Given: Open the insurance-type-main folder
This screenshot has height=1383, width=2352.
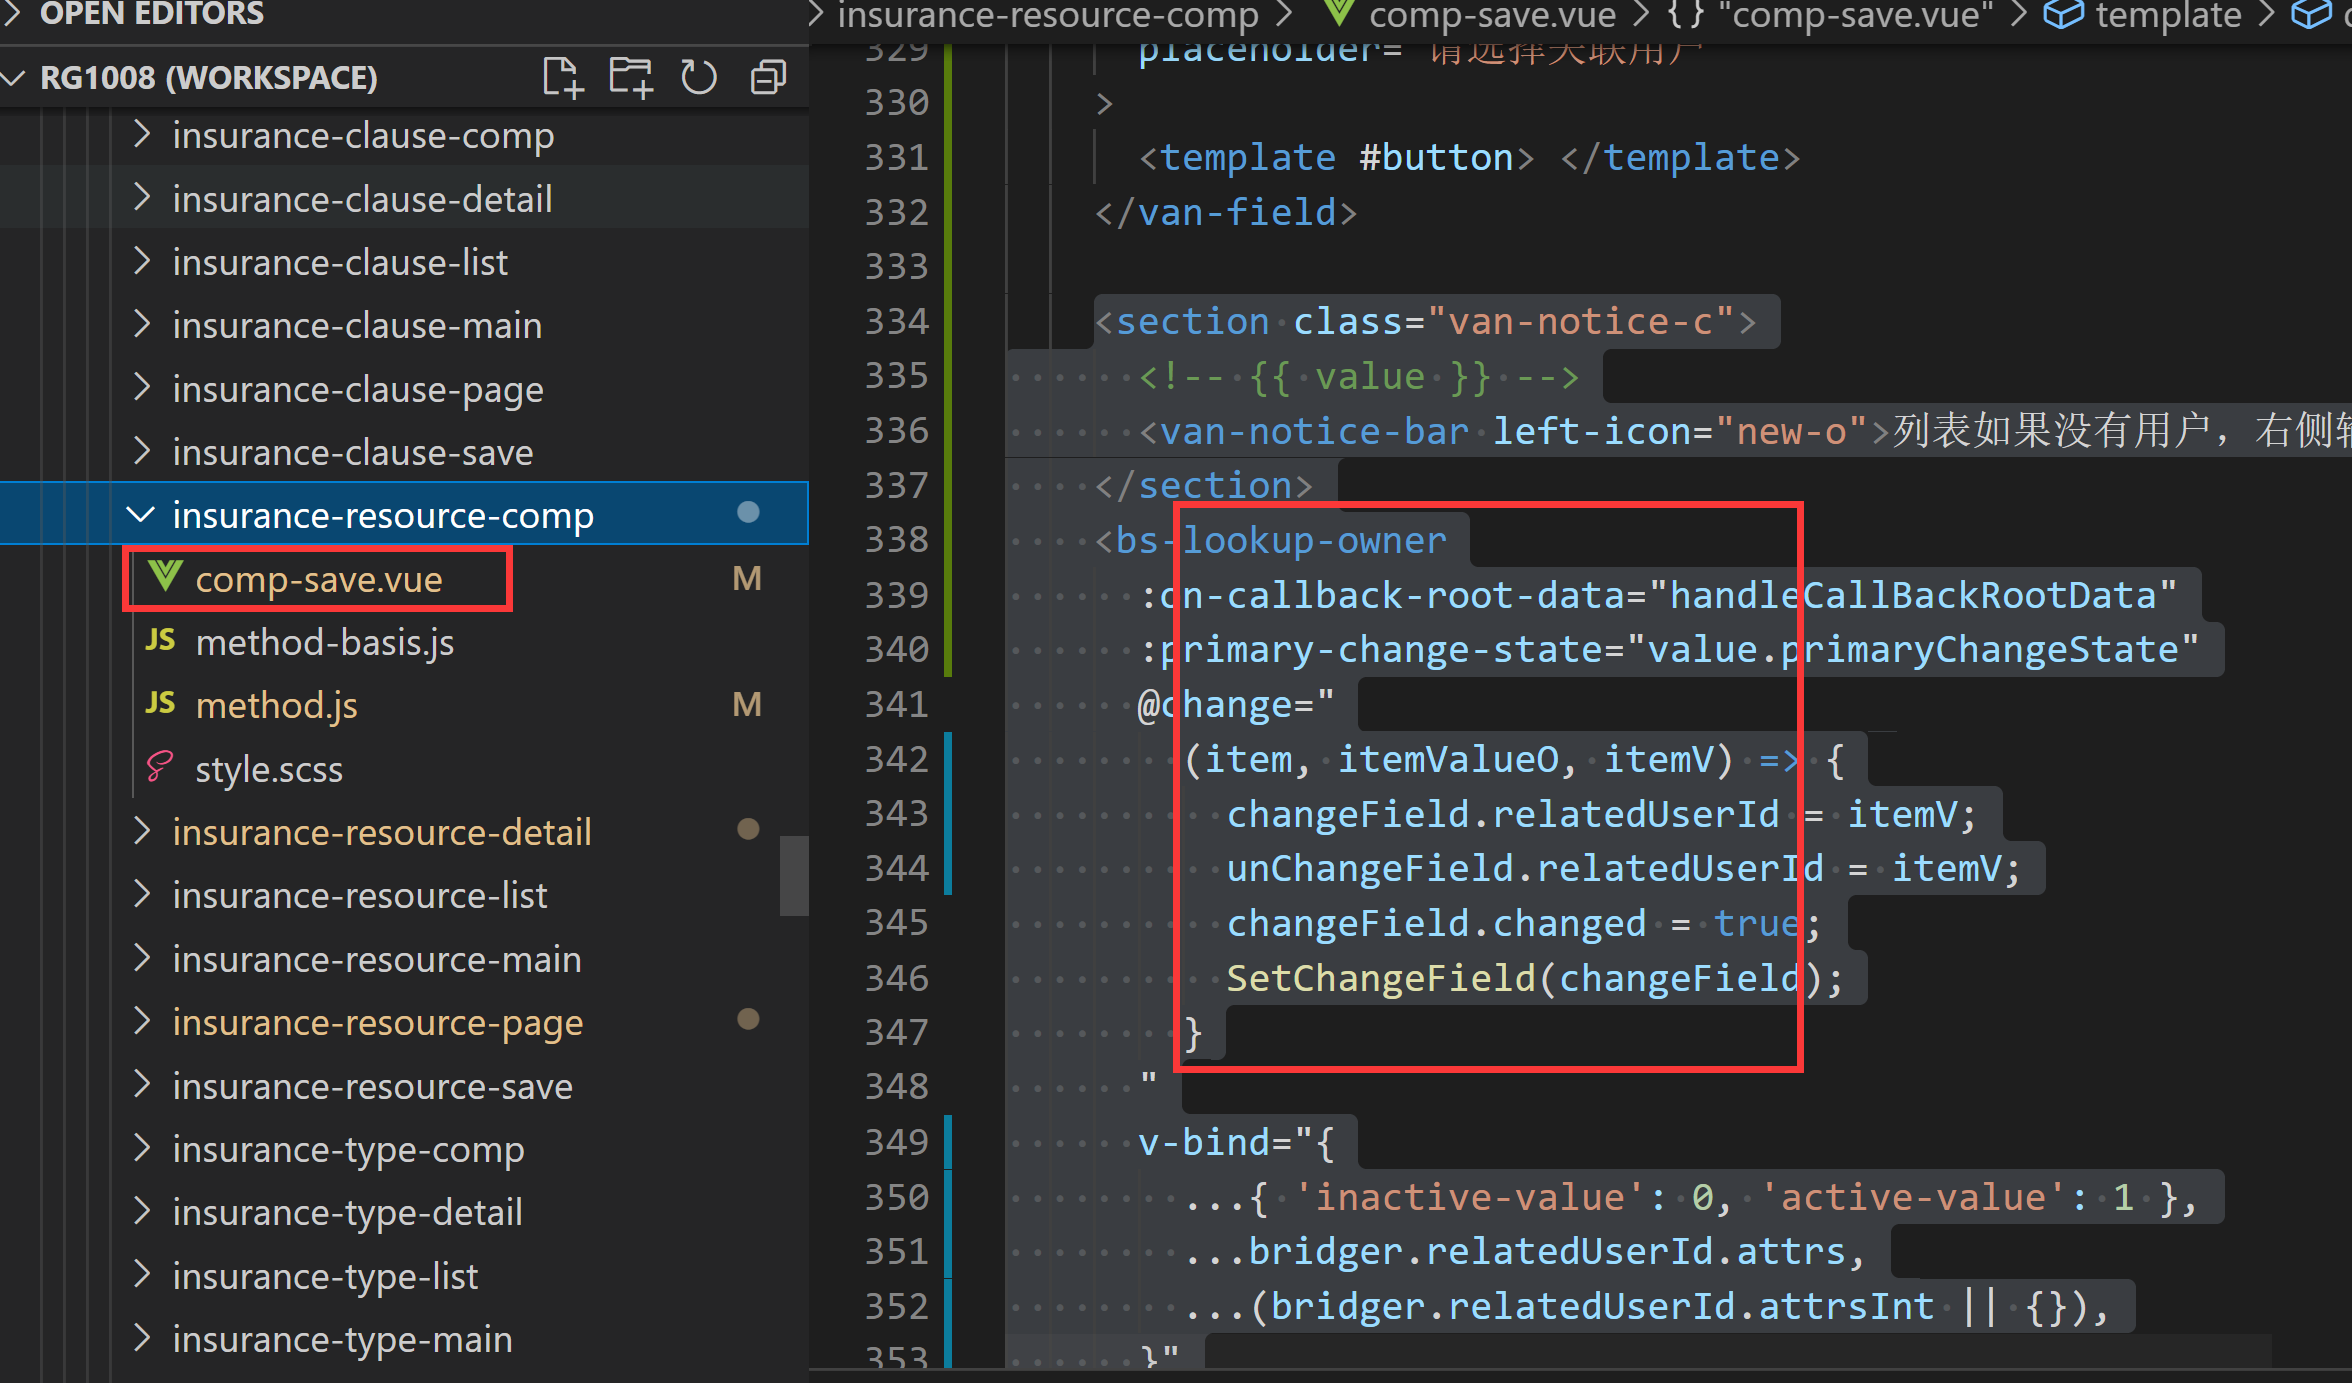Looking at the screenshot, I should [x=343, y=1339].
